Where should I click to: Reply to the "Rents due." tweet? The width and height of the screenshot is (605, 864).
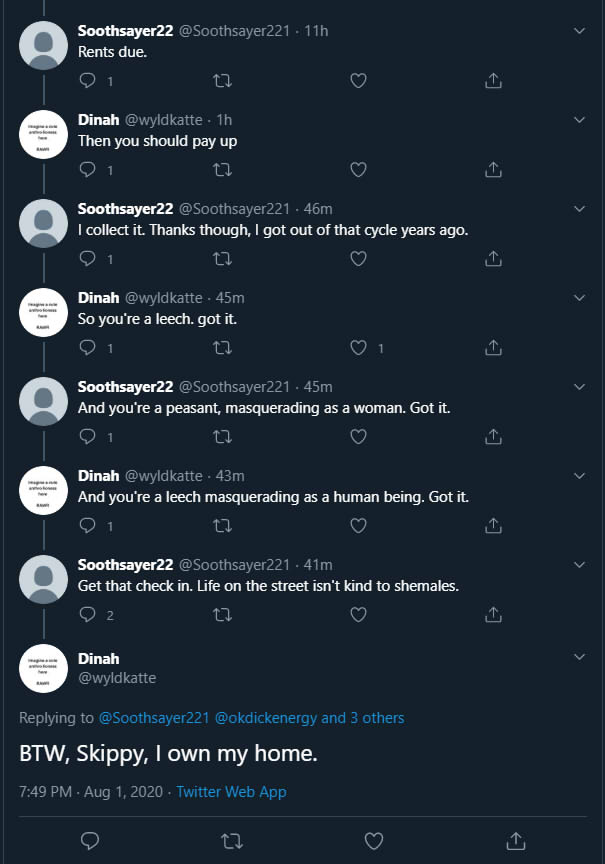tap(88, 80)
